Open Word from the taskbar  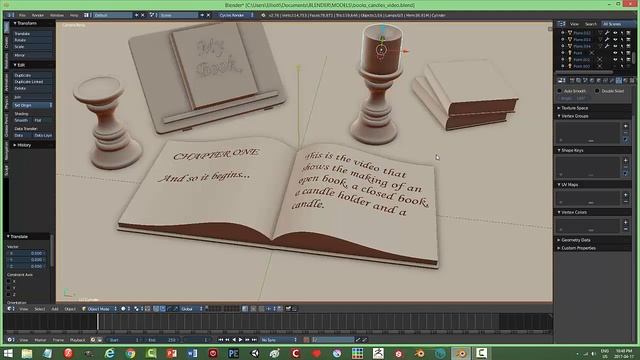[193, 353]
